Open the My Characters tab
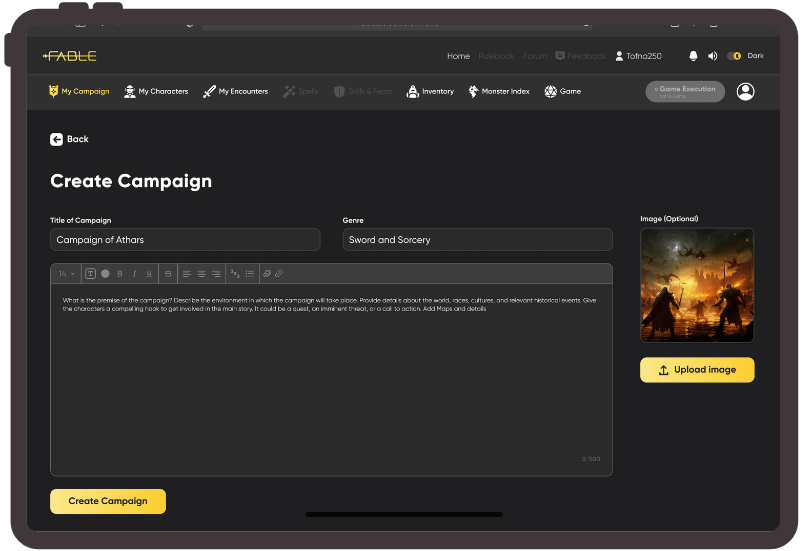The image size is (803, 551). pos(156,92)
